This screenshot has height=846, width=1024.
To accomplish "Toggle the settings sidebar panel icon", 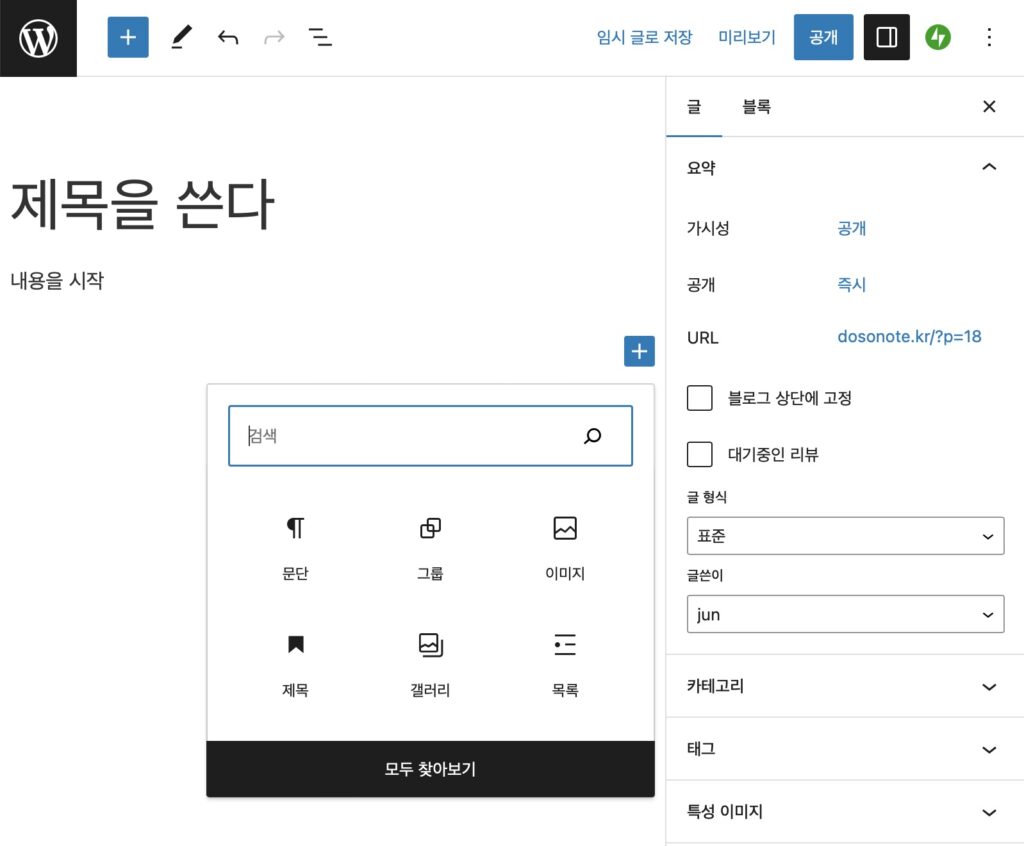I will 886,38.
